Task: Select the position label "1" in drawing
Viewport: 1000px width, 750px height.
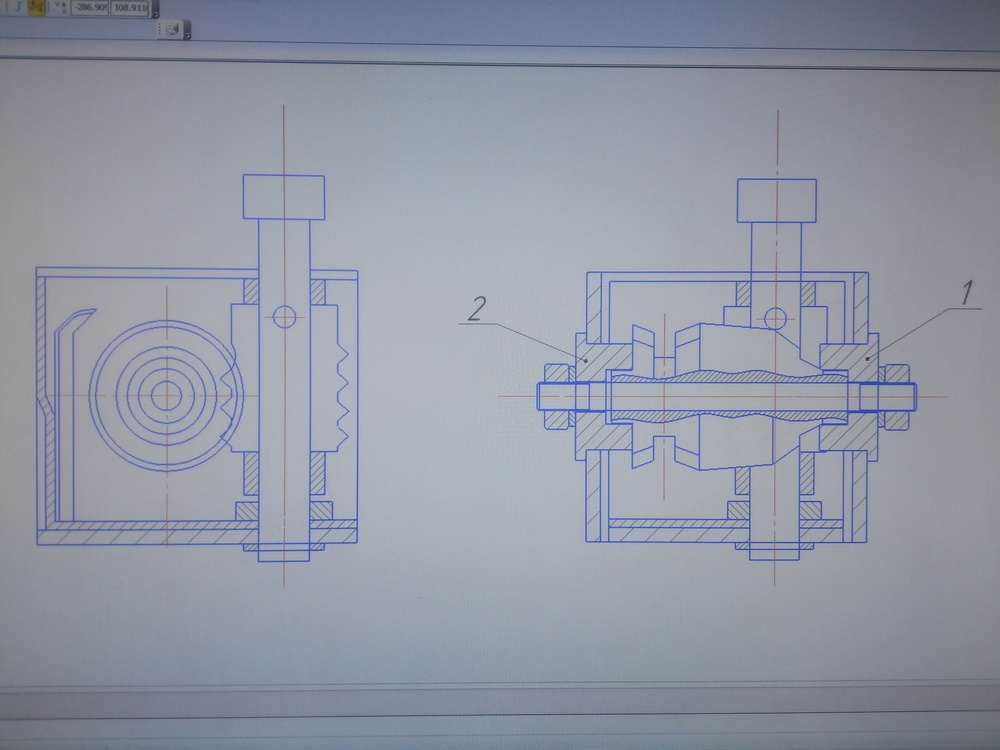Action: coord(966,293)
